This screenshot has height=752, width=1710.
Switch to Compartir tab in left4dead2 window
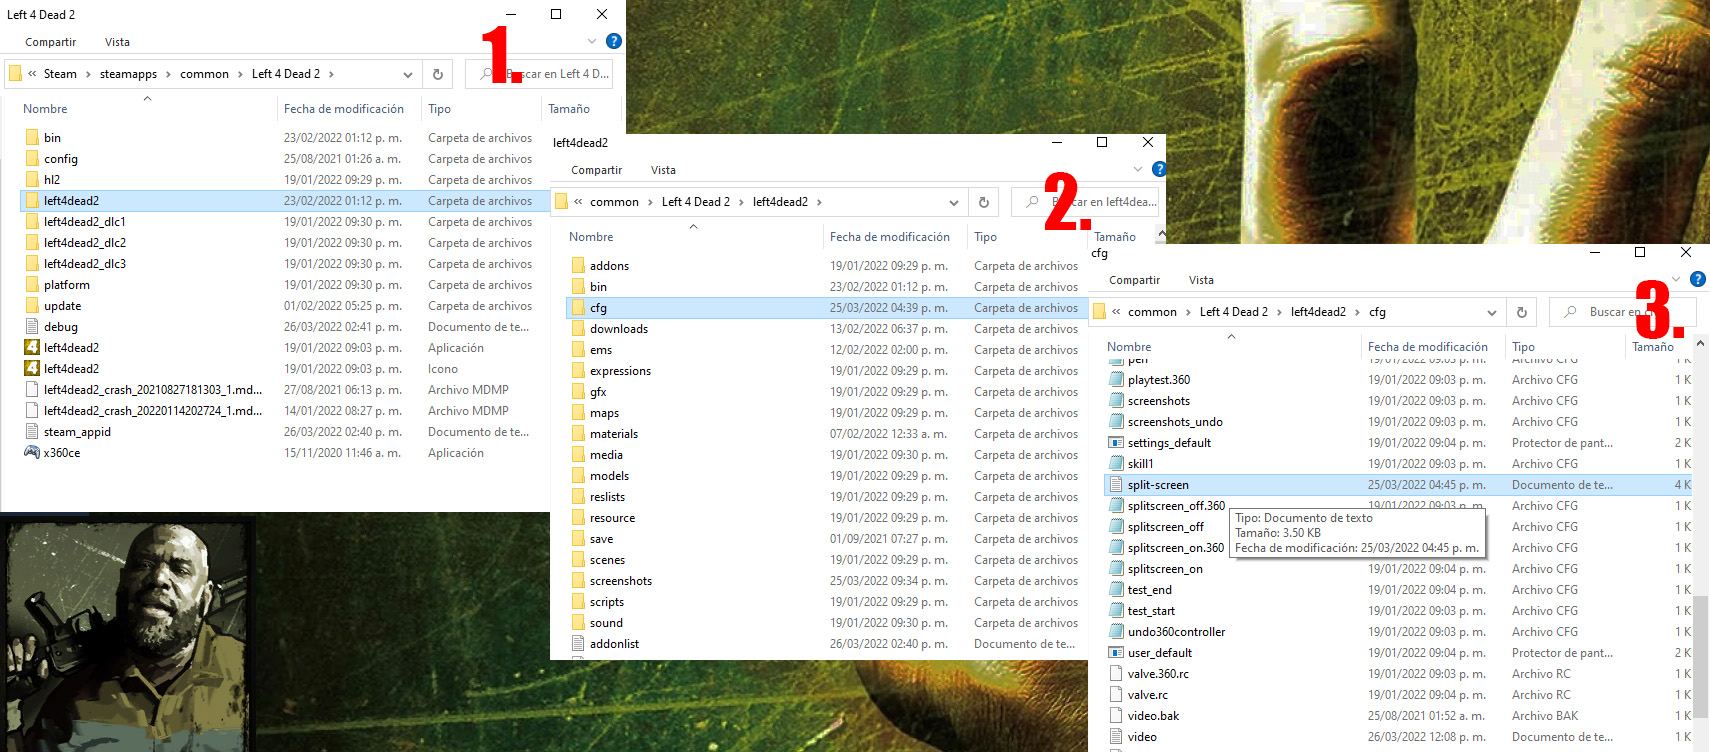tap(597, 170)
